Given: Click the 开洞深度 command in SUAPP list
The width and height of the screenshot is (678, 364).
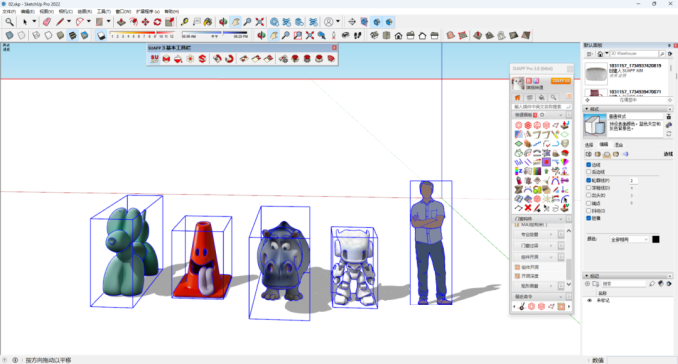Looking at the screenshot, I should (x=530, y=276).
